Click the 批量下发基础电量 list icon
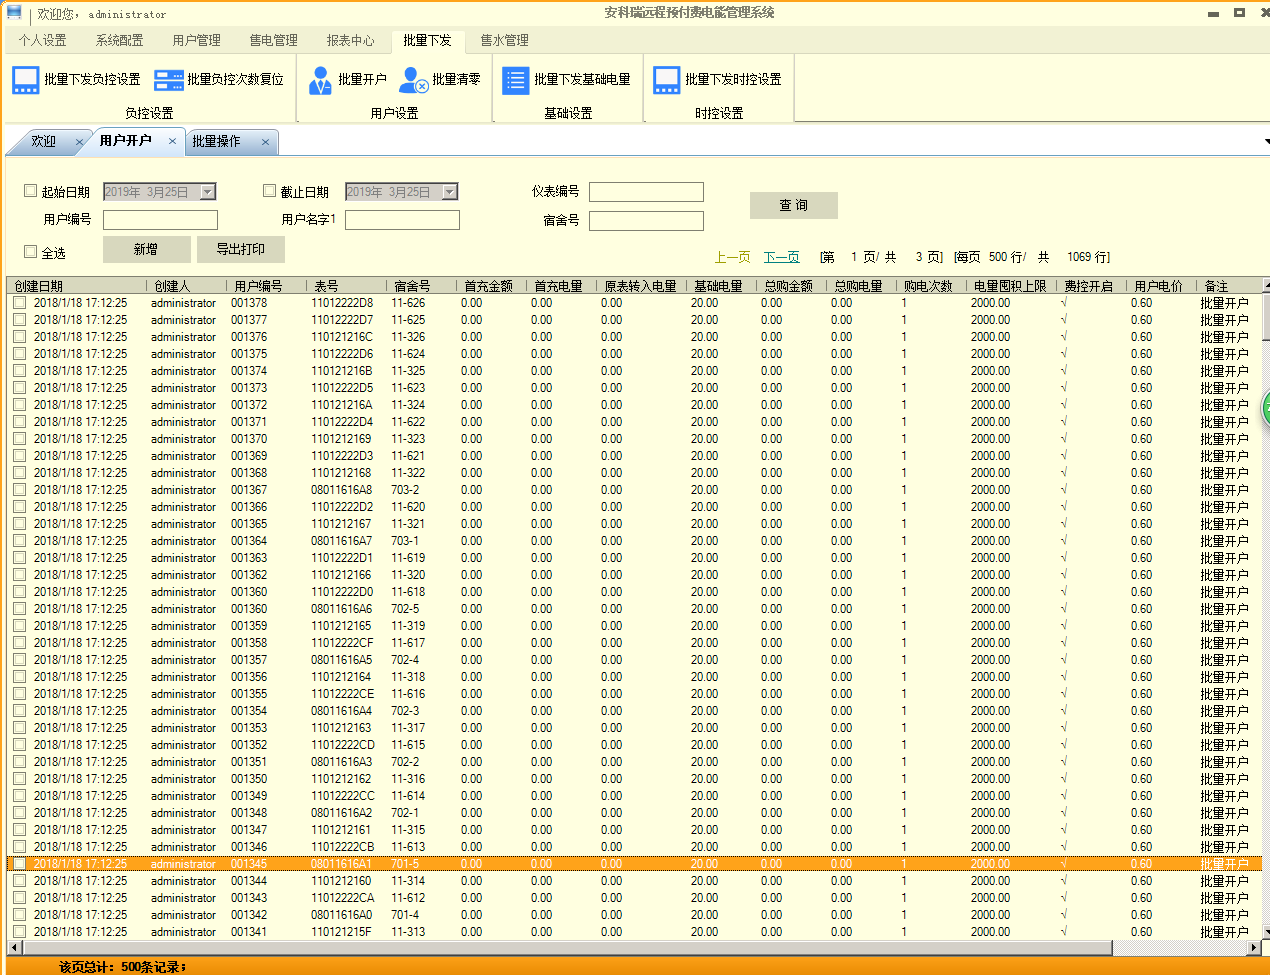This screenshot has height=975, width=1270. point(515,80)
